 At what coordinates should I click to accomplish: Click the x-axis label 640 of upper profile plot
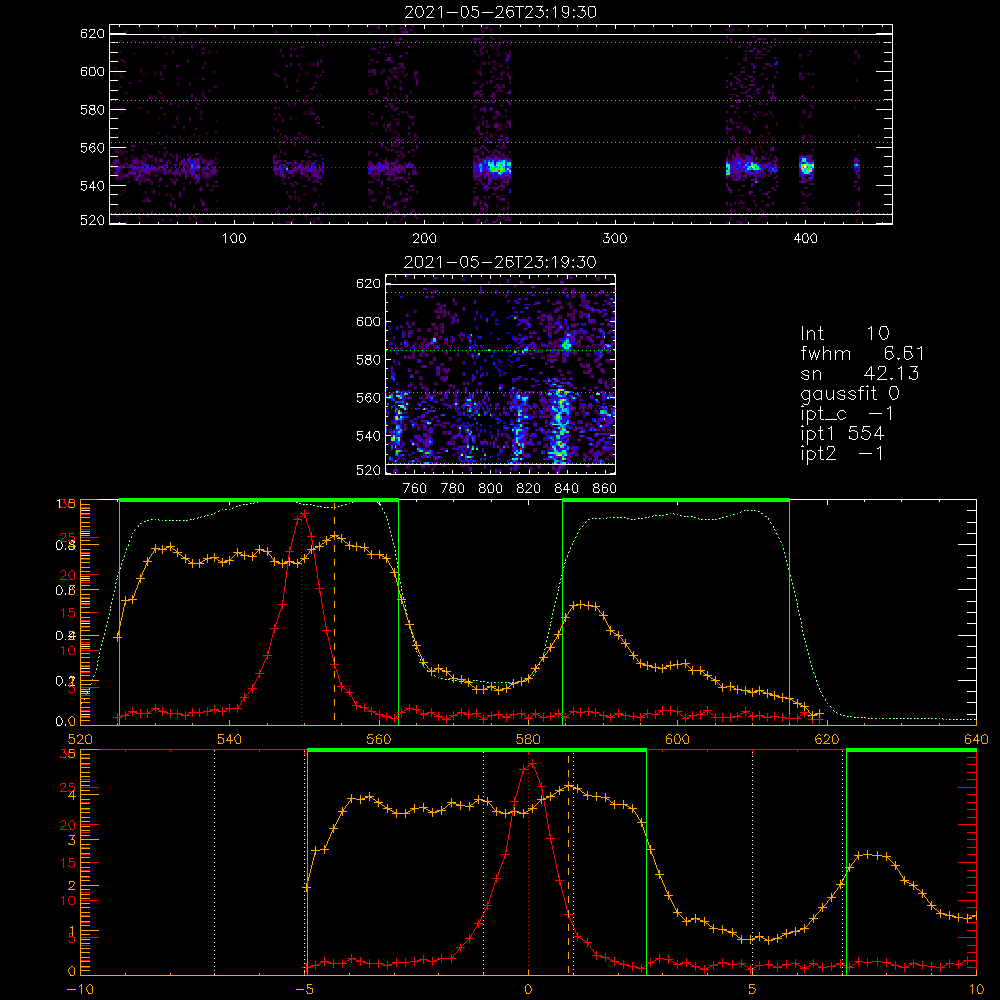pyautogui.click(x=976, y=739)
